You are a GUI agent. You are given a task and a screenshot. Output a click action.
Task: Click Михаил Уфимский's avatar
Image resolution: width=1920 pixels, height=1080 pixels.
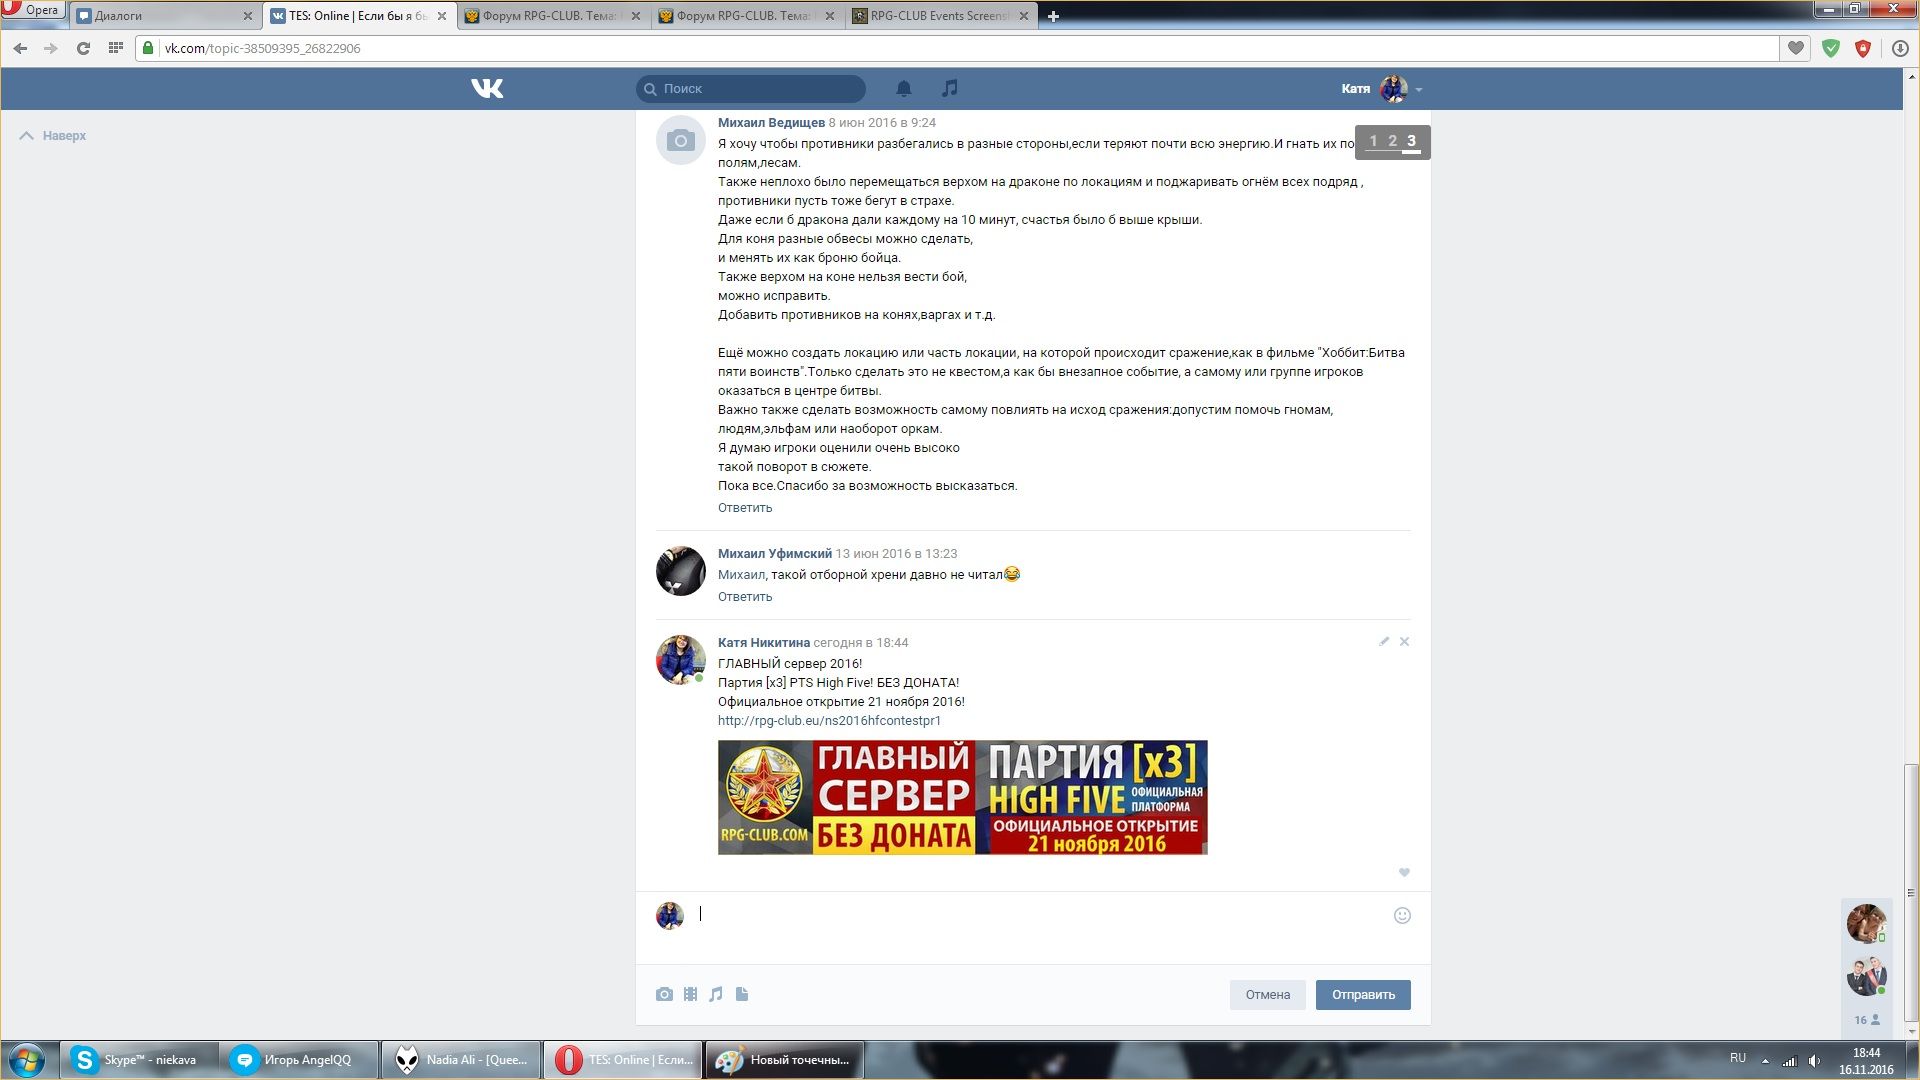tap(681, 571)
